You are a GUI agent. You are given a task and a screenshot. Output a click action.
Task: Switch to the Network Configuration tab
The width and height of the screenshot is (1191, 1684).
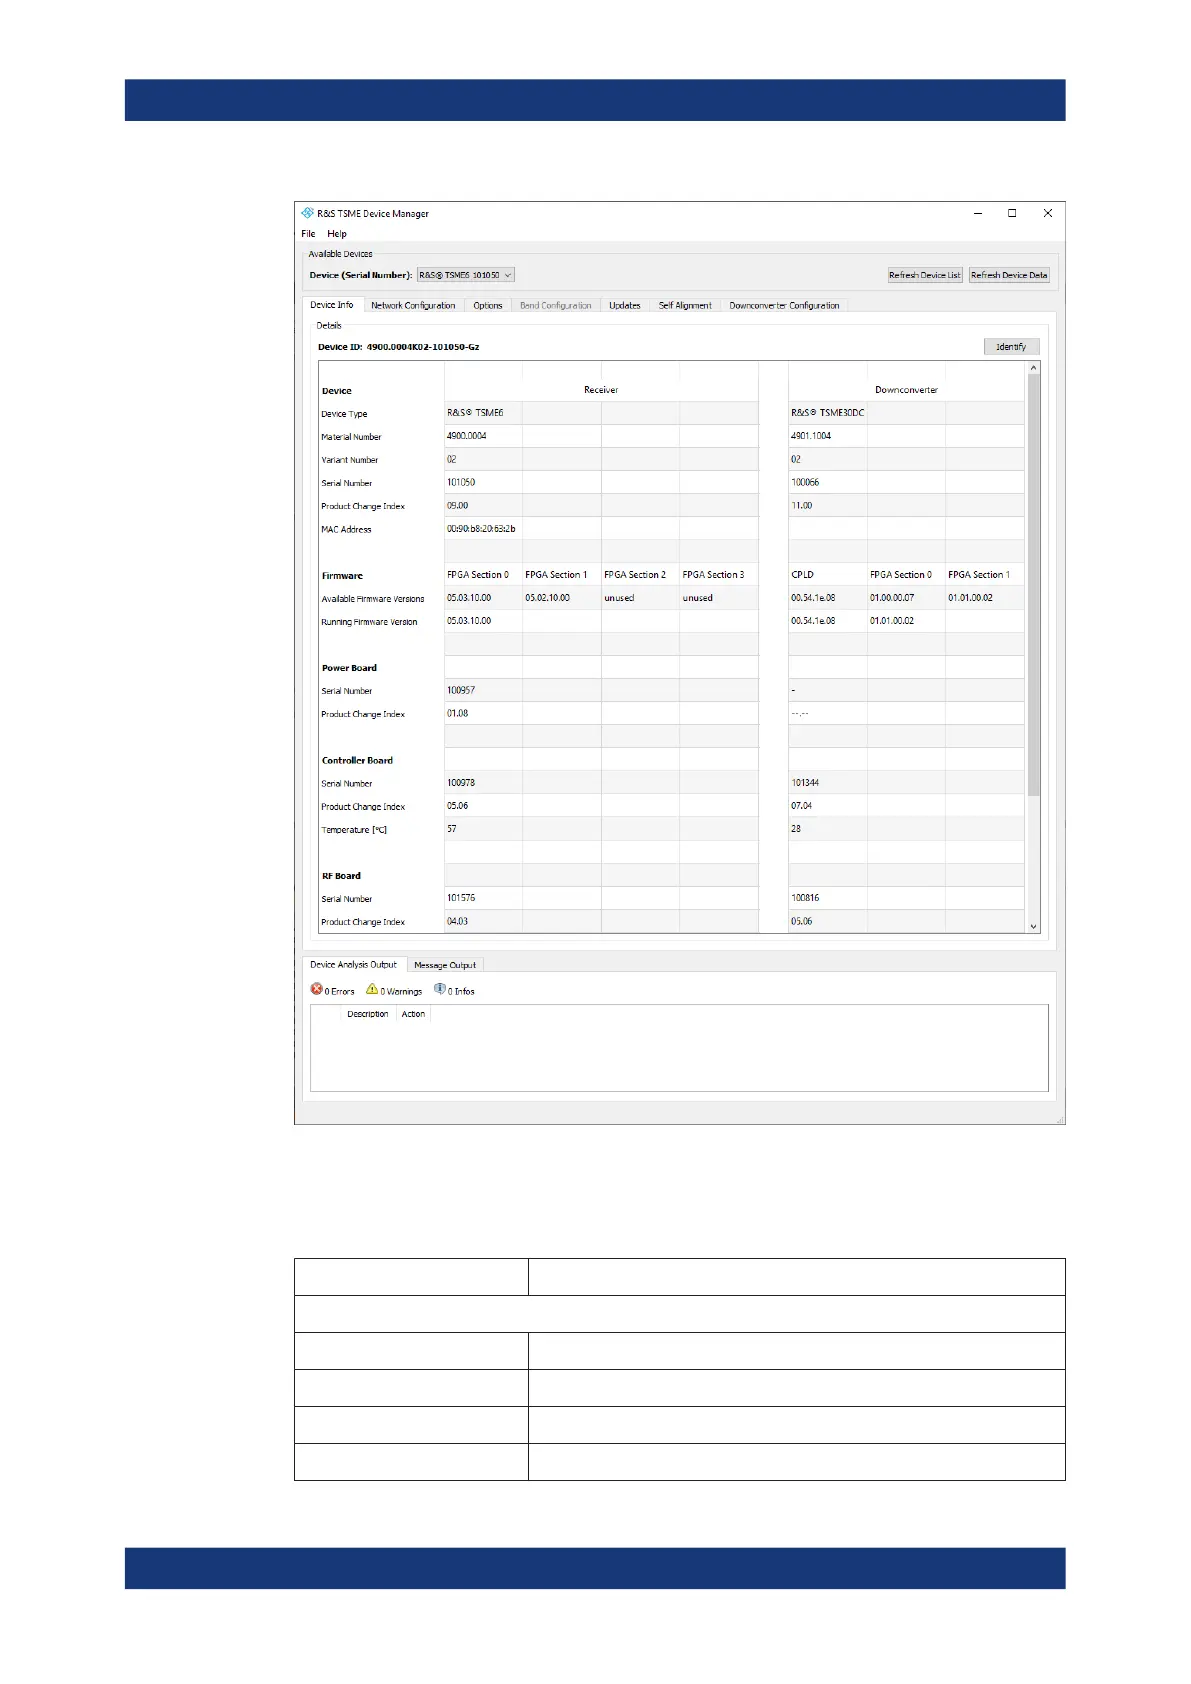tap(413, 306)
